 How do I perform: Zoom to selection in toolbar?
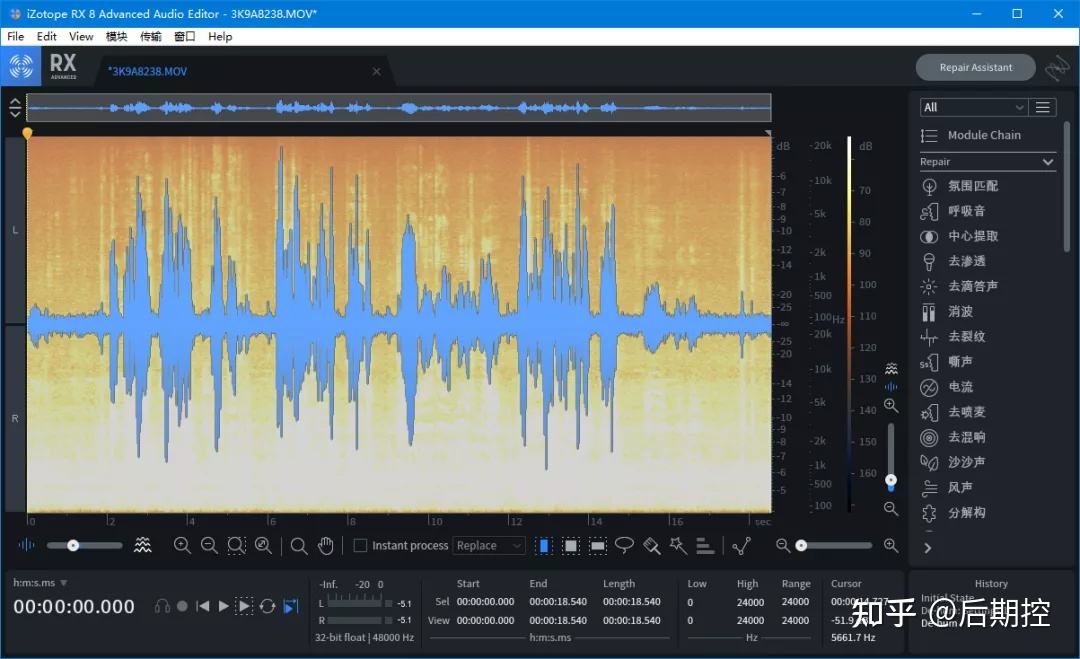click(x=236, y=546)
